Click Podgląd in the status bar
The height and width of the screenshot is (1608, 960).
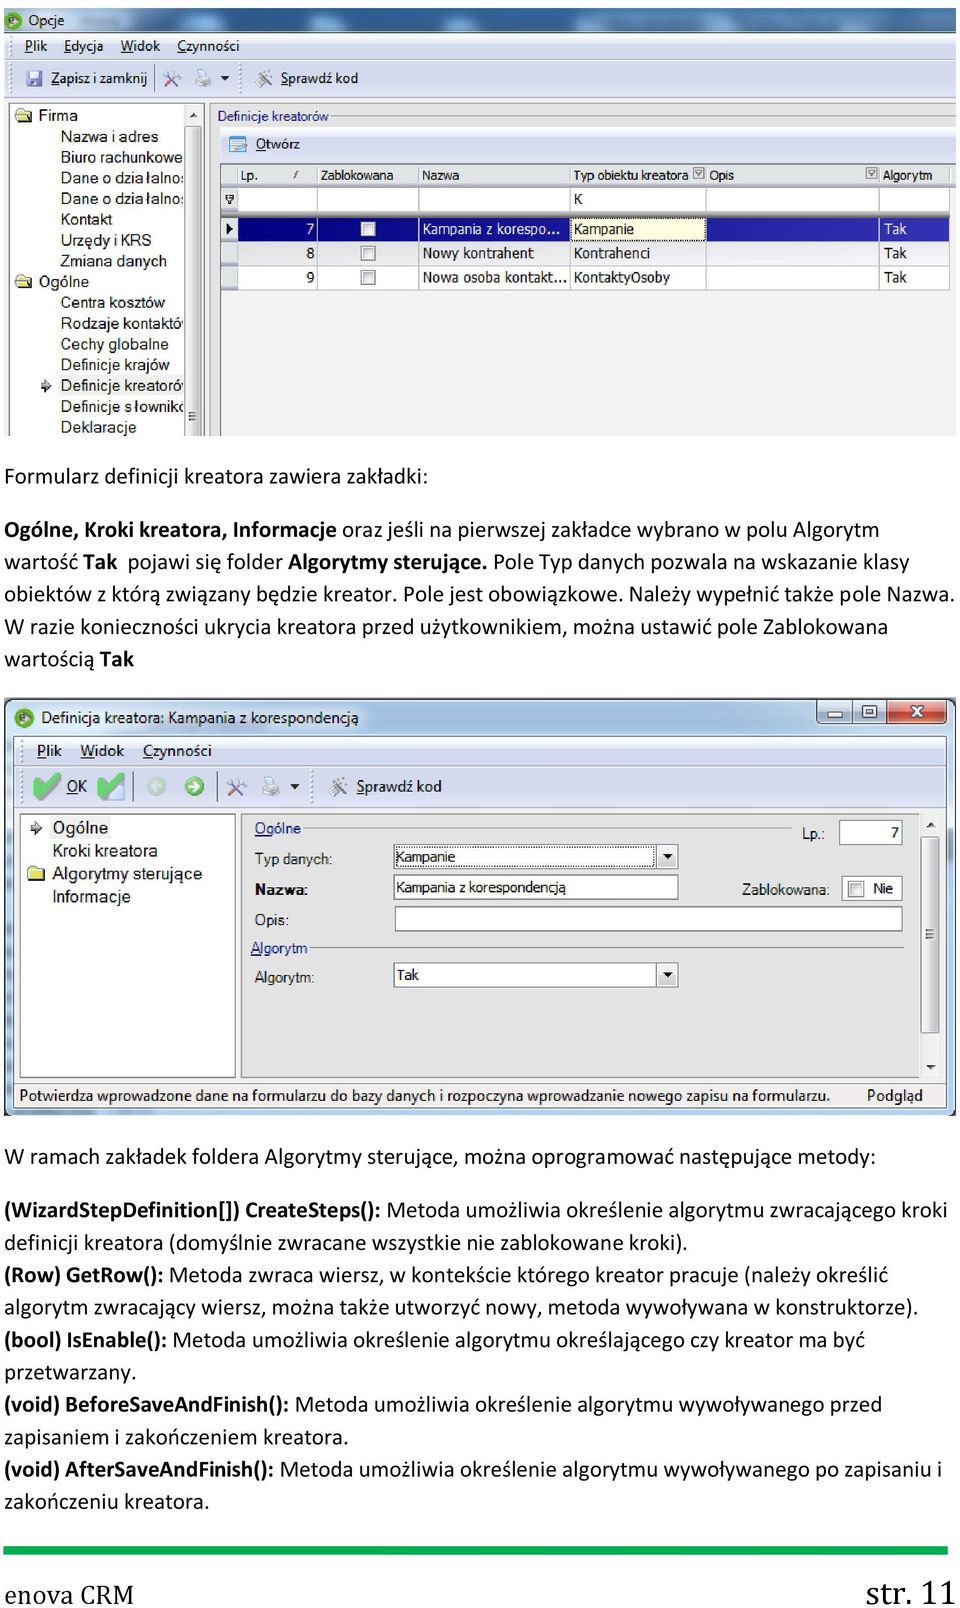pos(894,1096)
